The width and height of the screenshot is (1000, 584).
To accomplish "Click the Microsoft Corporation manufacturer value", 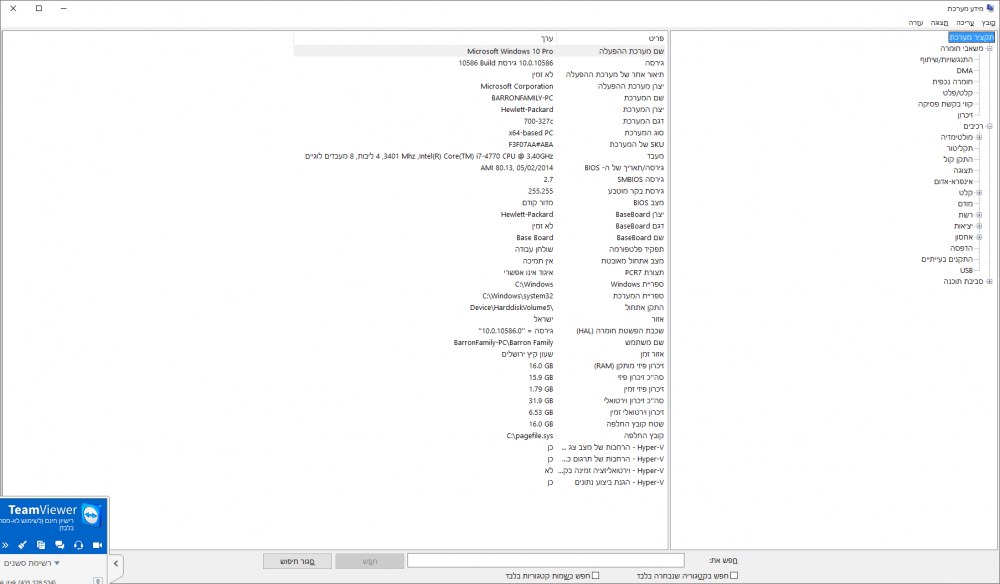I will [x=517, y=86].
